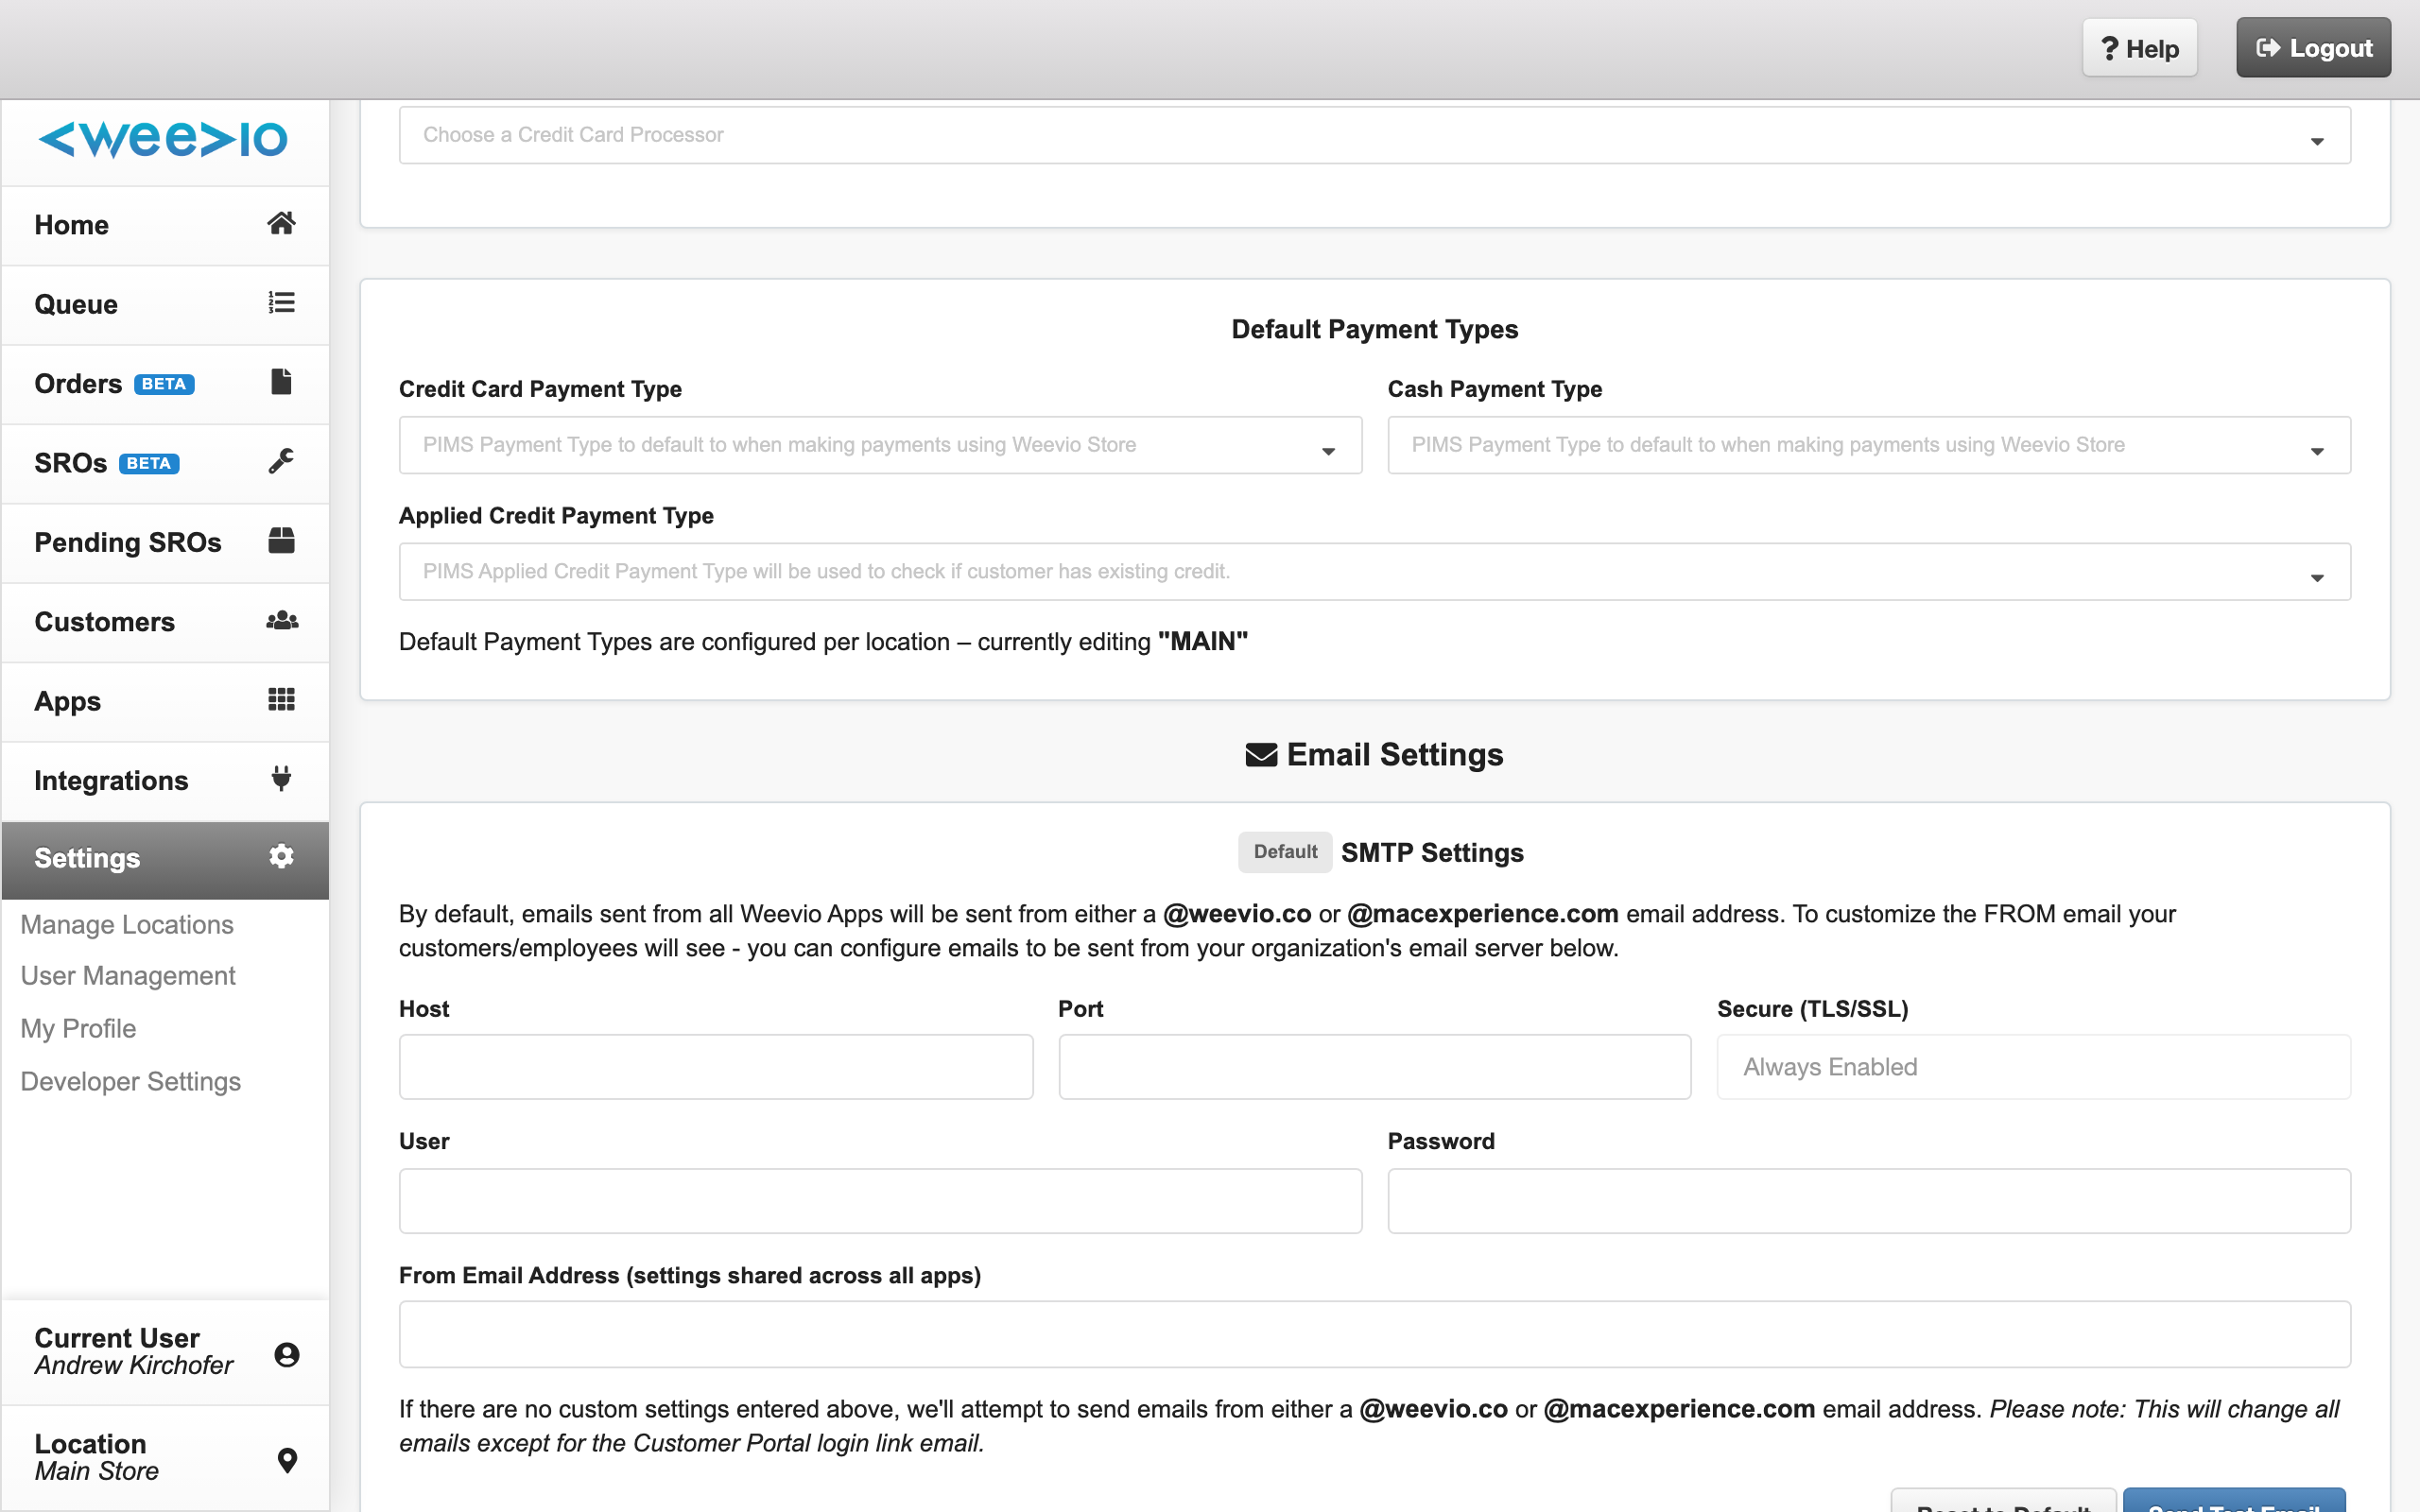Viewport: 2420px width, 1512px height.
Task: Click the Queue list icon
Action: point(281,302)
